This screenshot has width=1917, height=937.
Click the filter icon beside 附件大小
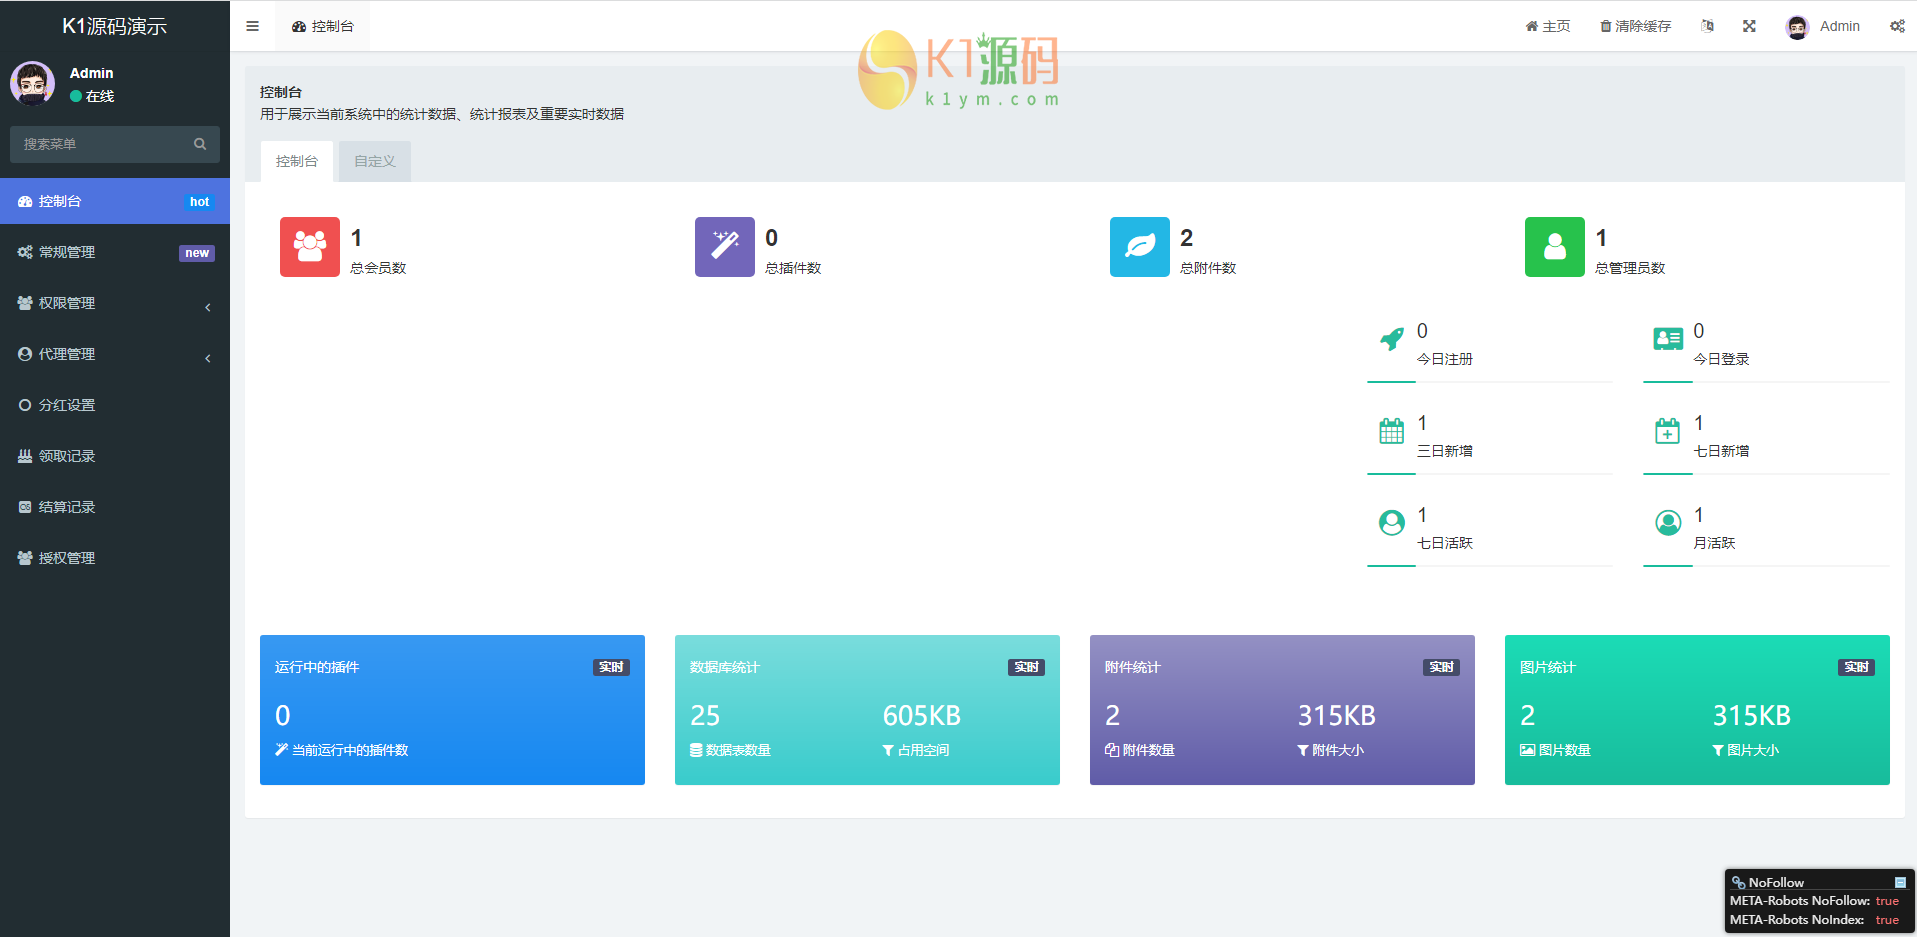[x=1303, y=750]
